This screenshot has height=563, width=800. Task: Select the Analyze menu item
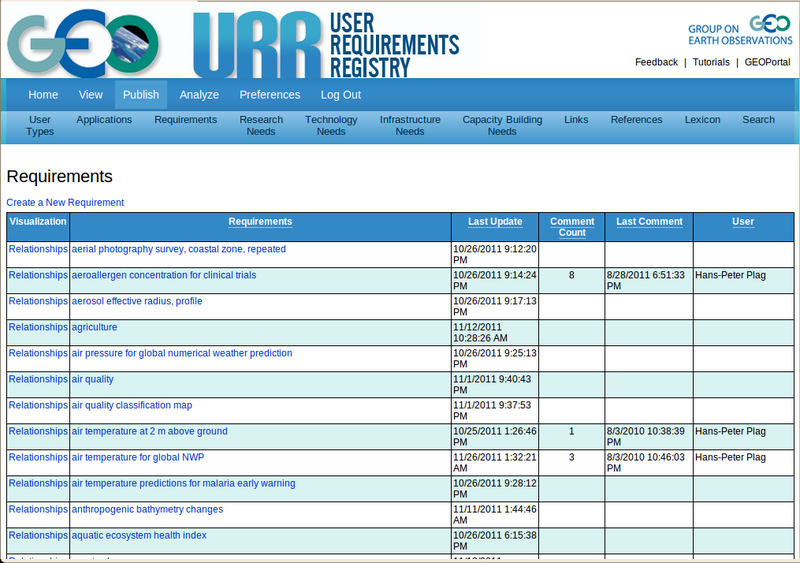tap(199, 95)
